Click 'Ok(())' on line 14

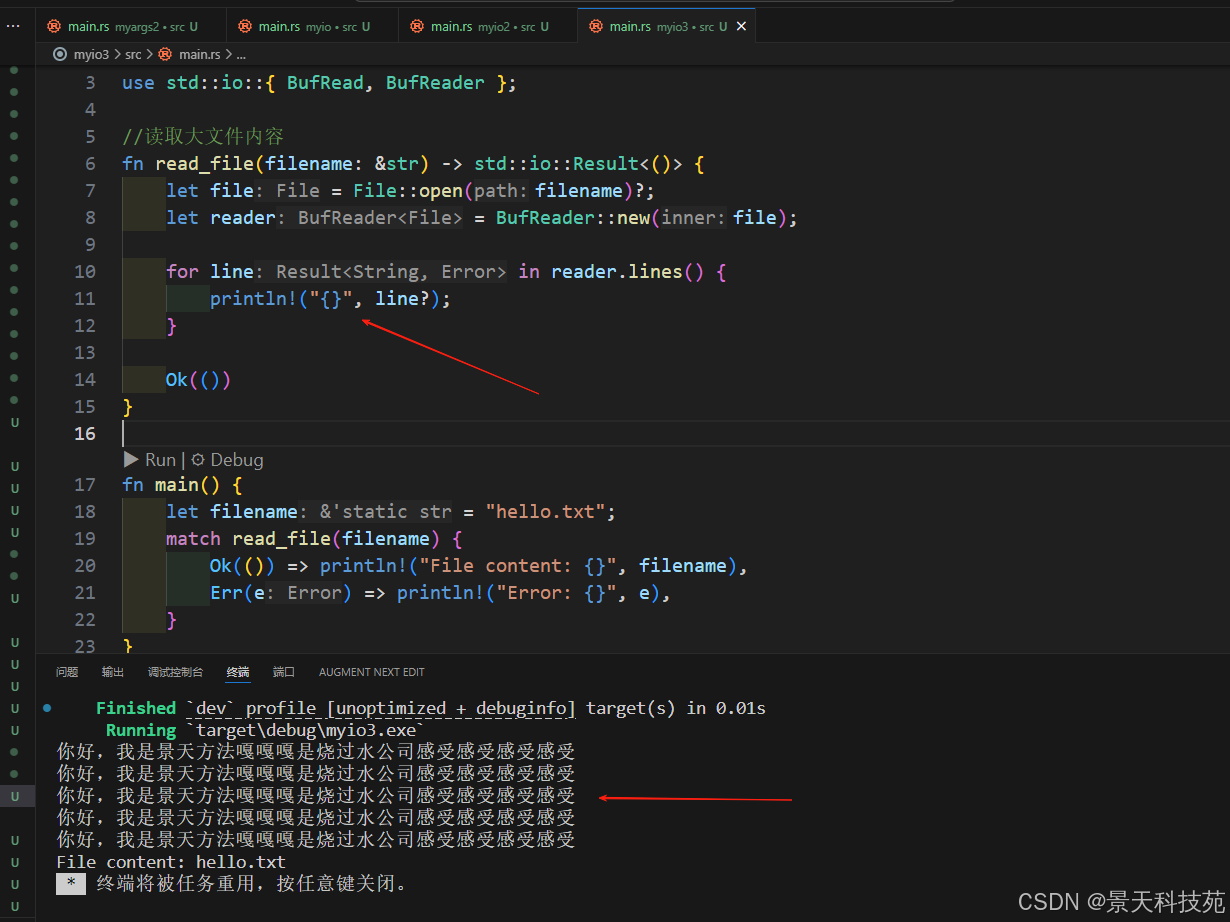coord(198,380)
